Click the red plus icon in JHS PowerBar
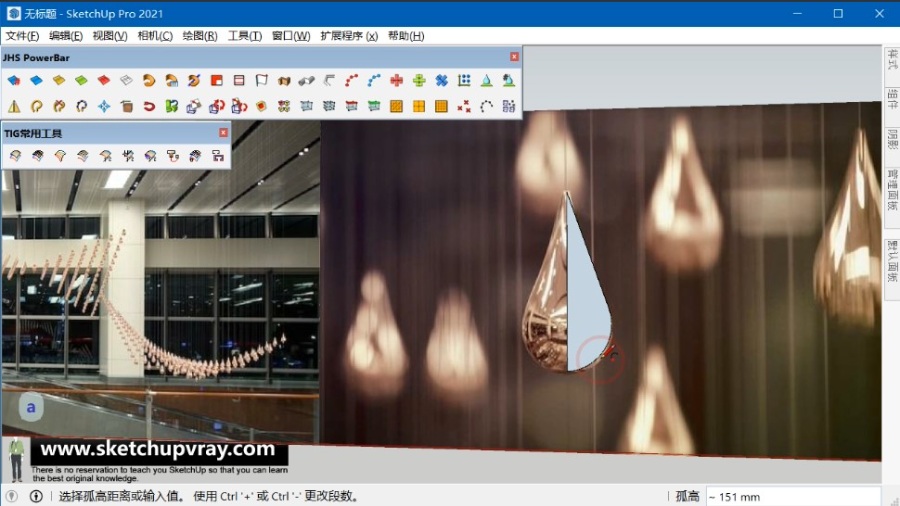The image size is (900, 506). (x=396, y=80)
